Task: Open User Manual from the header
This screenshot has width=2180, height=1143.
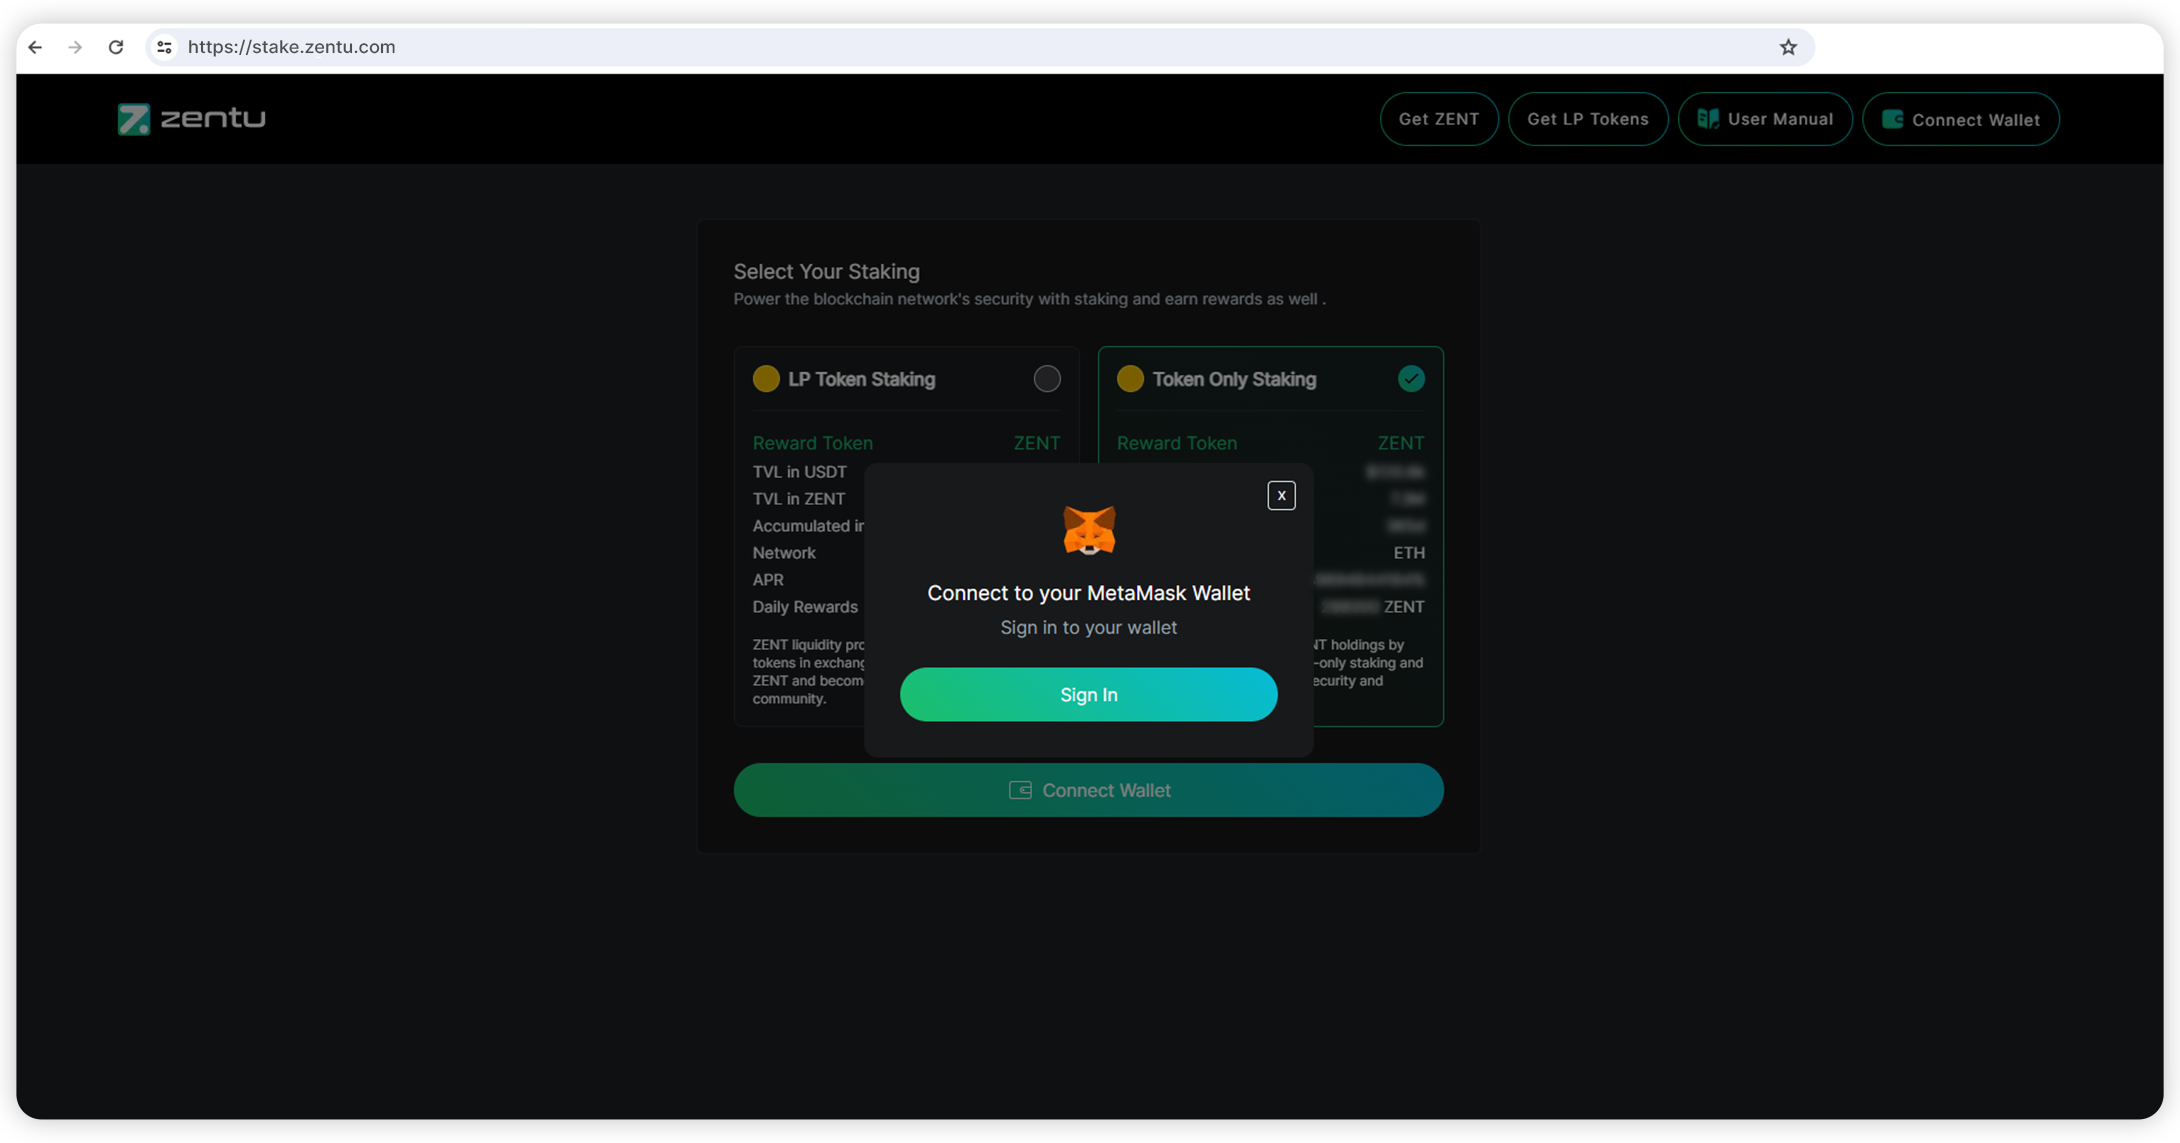Action: click(x=1765, y=119)
